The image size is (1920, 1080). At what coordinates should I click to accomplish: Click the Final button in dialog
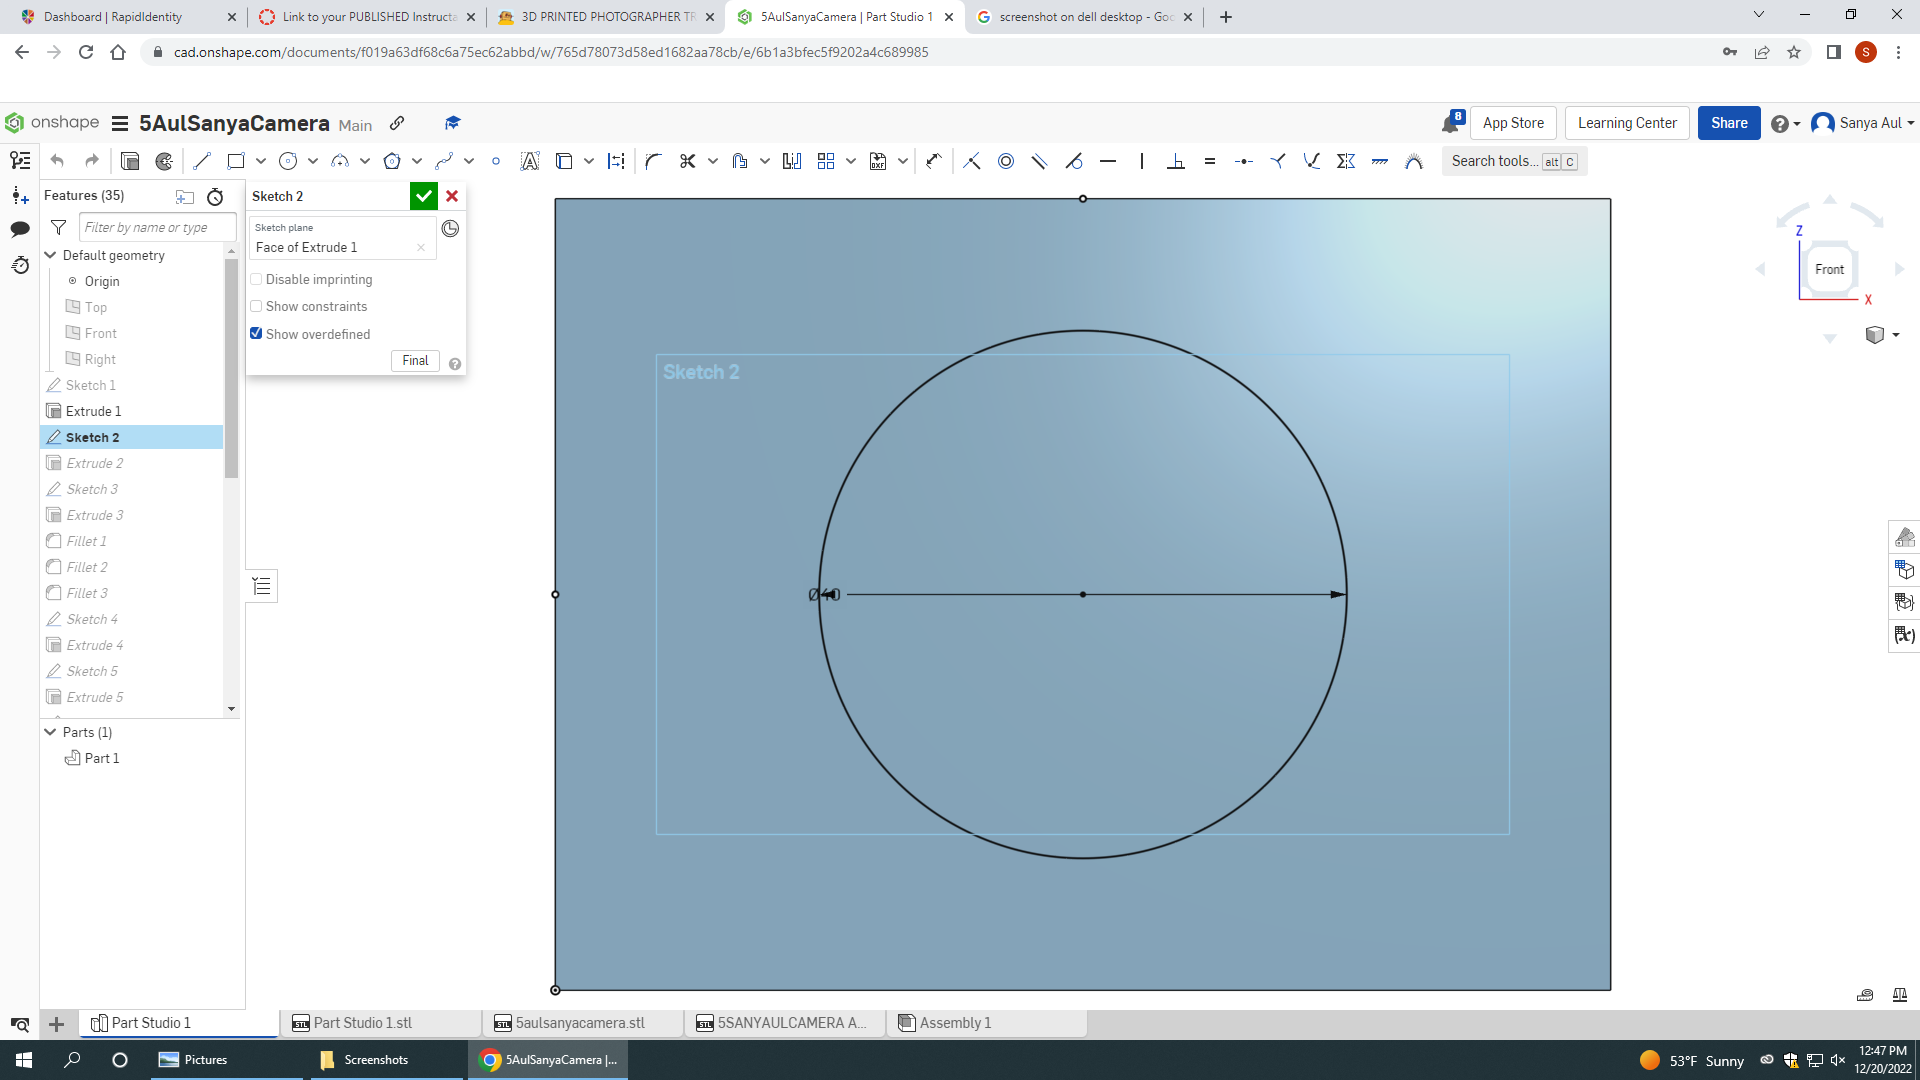pyautogui.click(x=414, y=360)
